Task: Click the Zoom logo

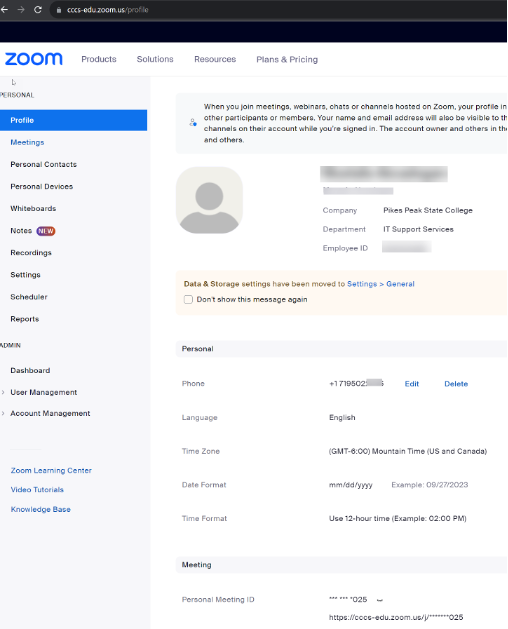Action: click(x=34, y=59)
